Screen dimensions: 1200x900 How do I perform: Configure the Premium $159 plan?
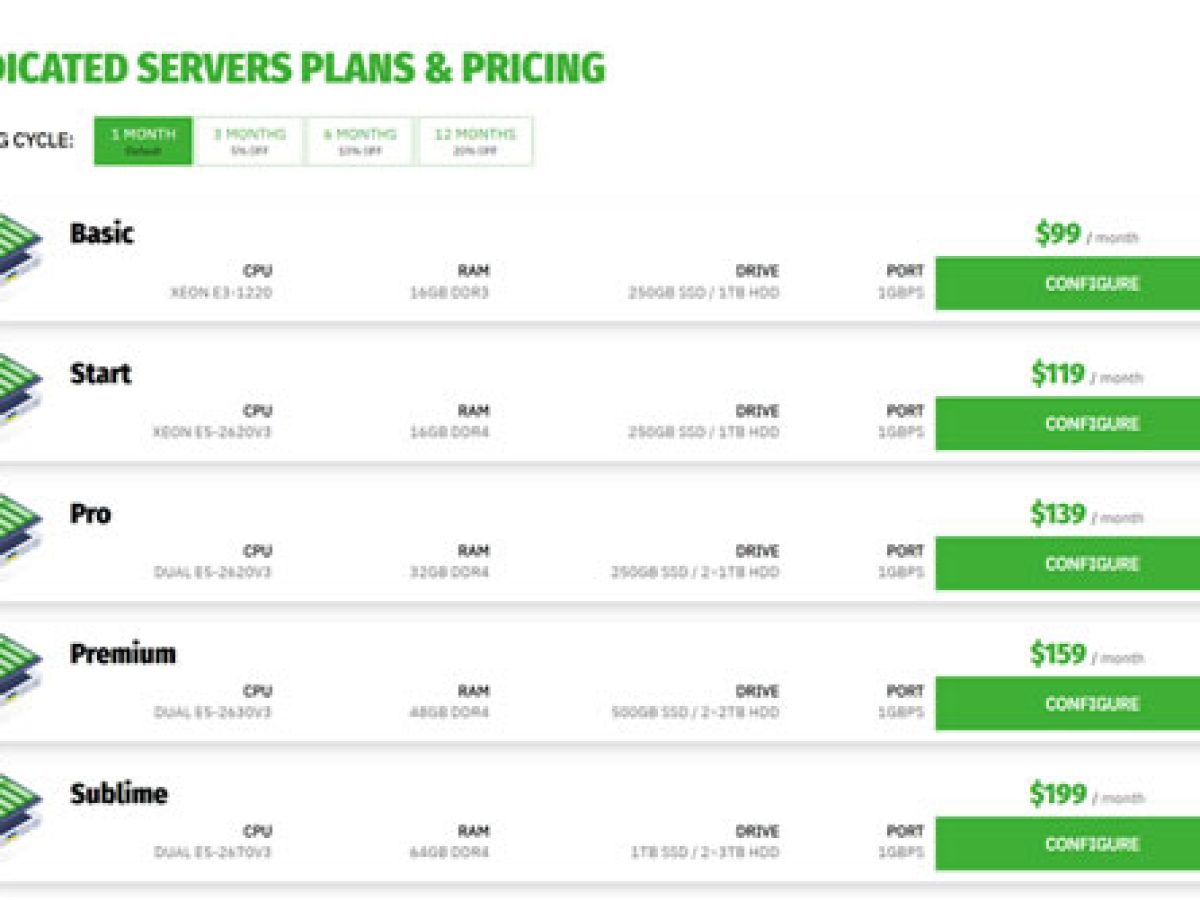click(x=1068, y=704)
